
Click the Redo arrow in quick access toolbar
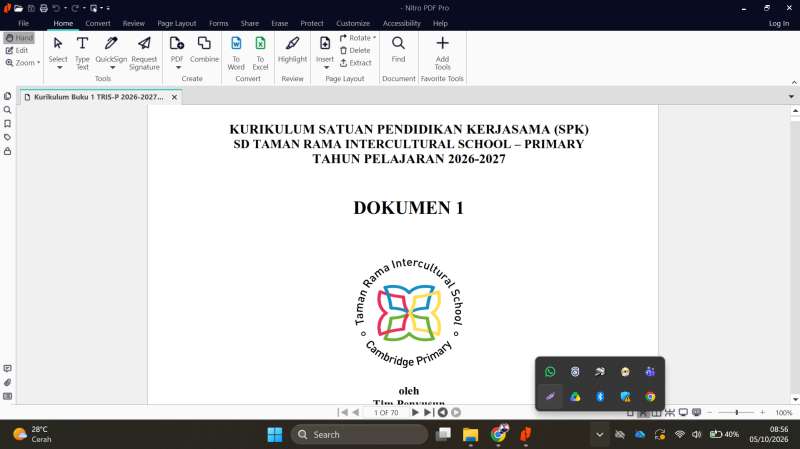point(75,8)
